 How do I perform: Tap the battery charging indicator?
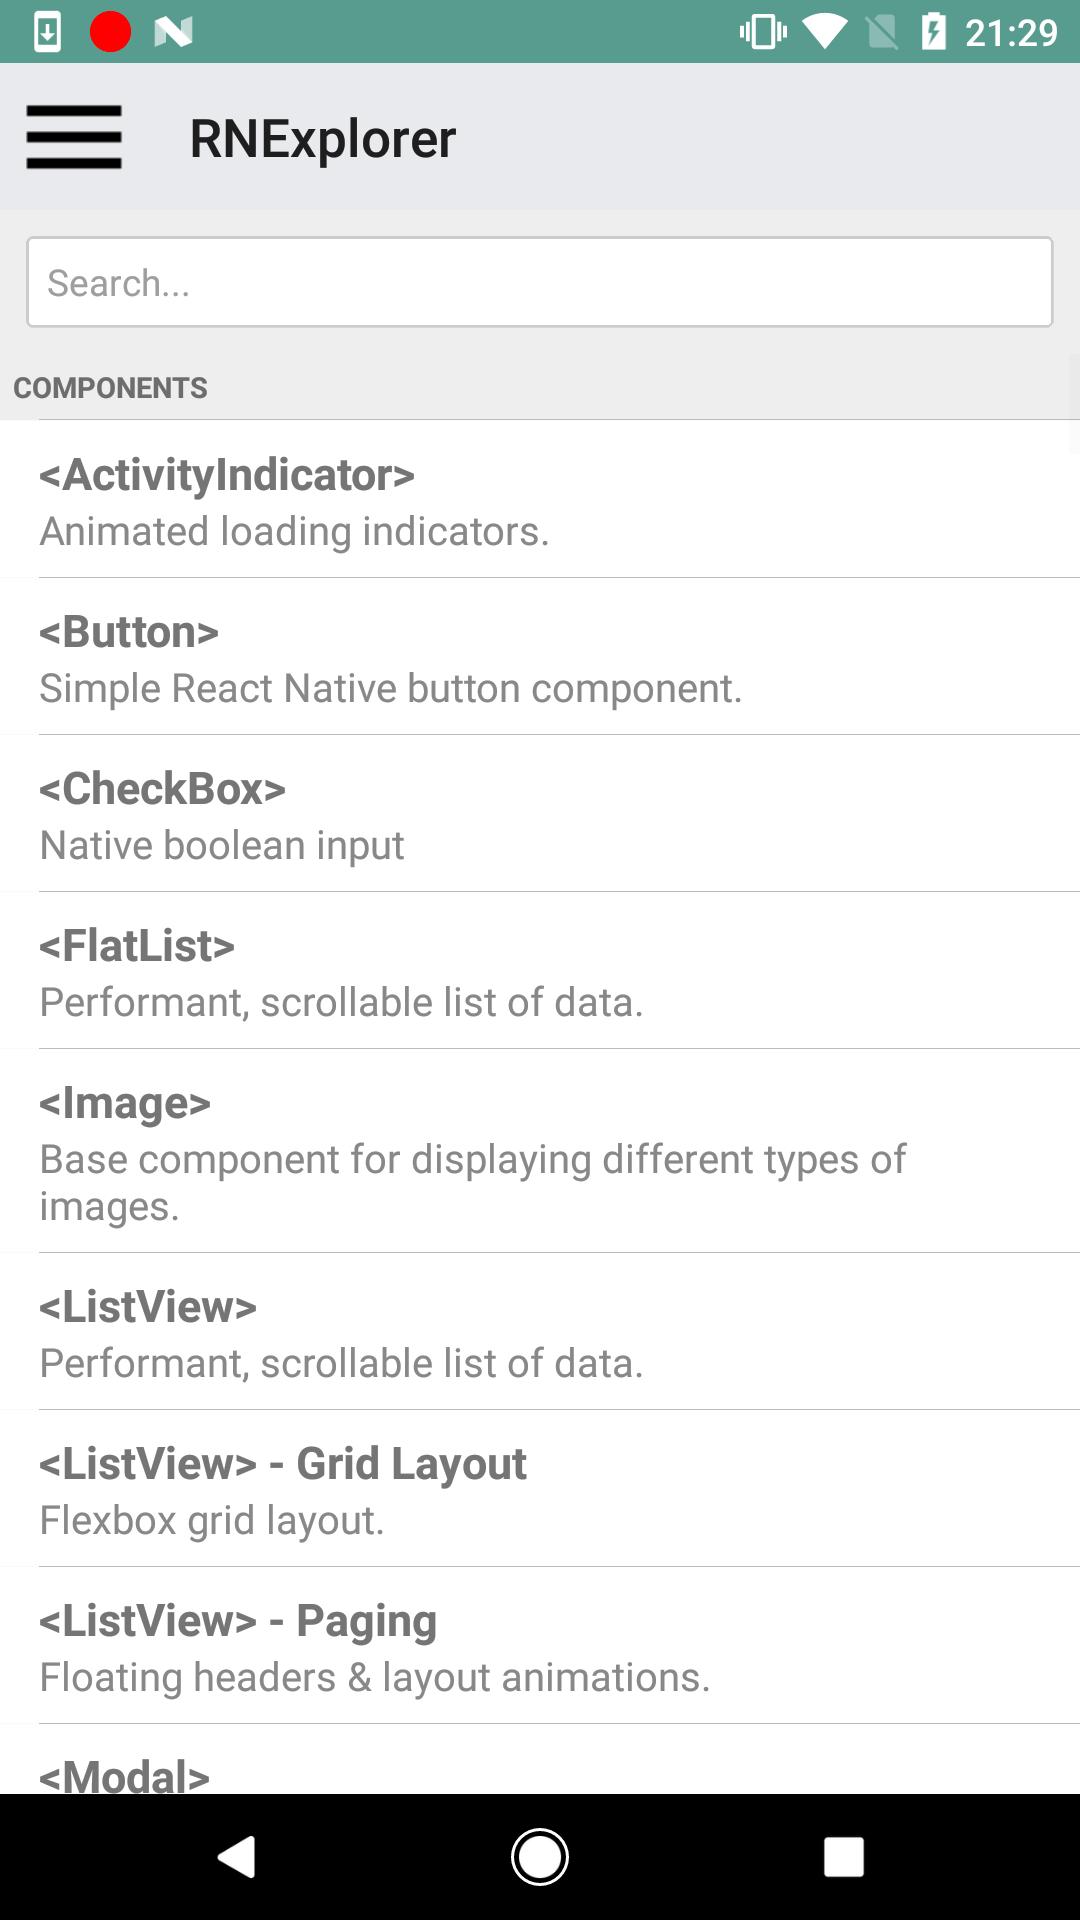pos(934,30)
